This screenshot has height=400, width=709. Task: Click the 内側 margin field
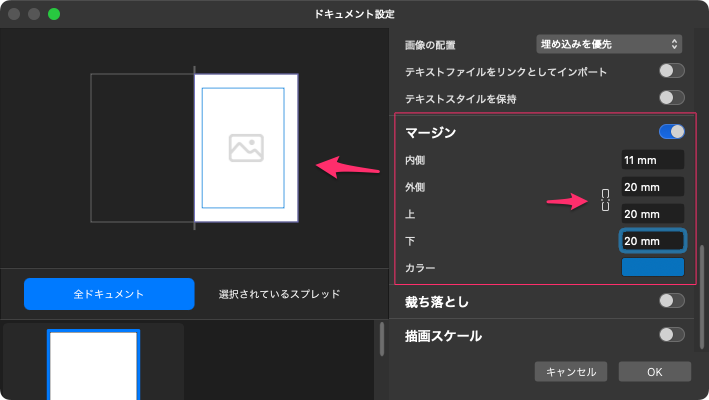tap(652, 160)
